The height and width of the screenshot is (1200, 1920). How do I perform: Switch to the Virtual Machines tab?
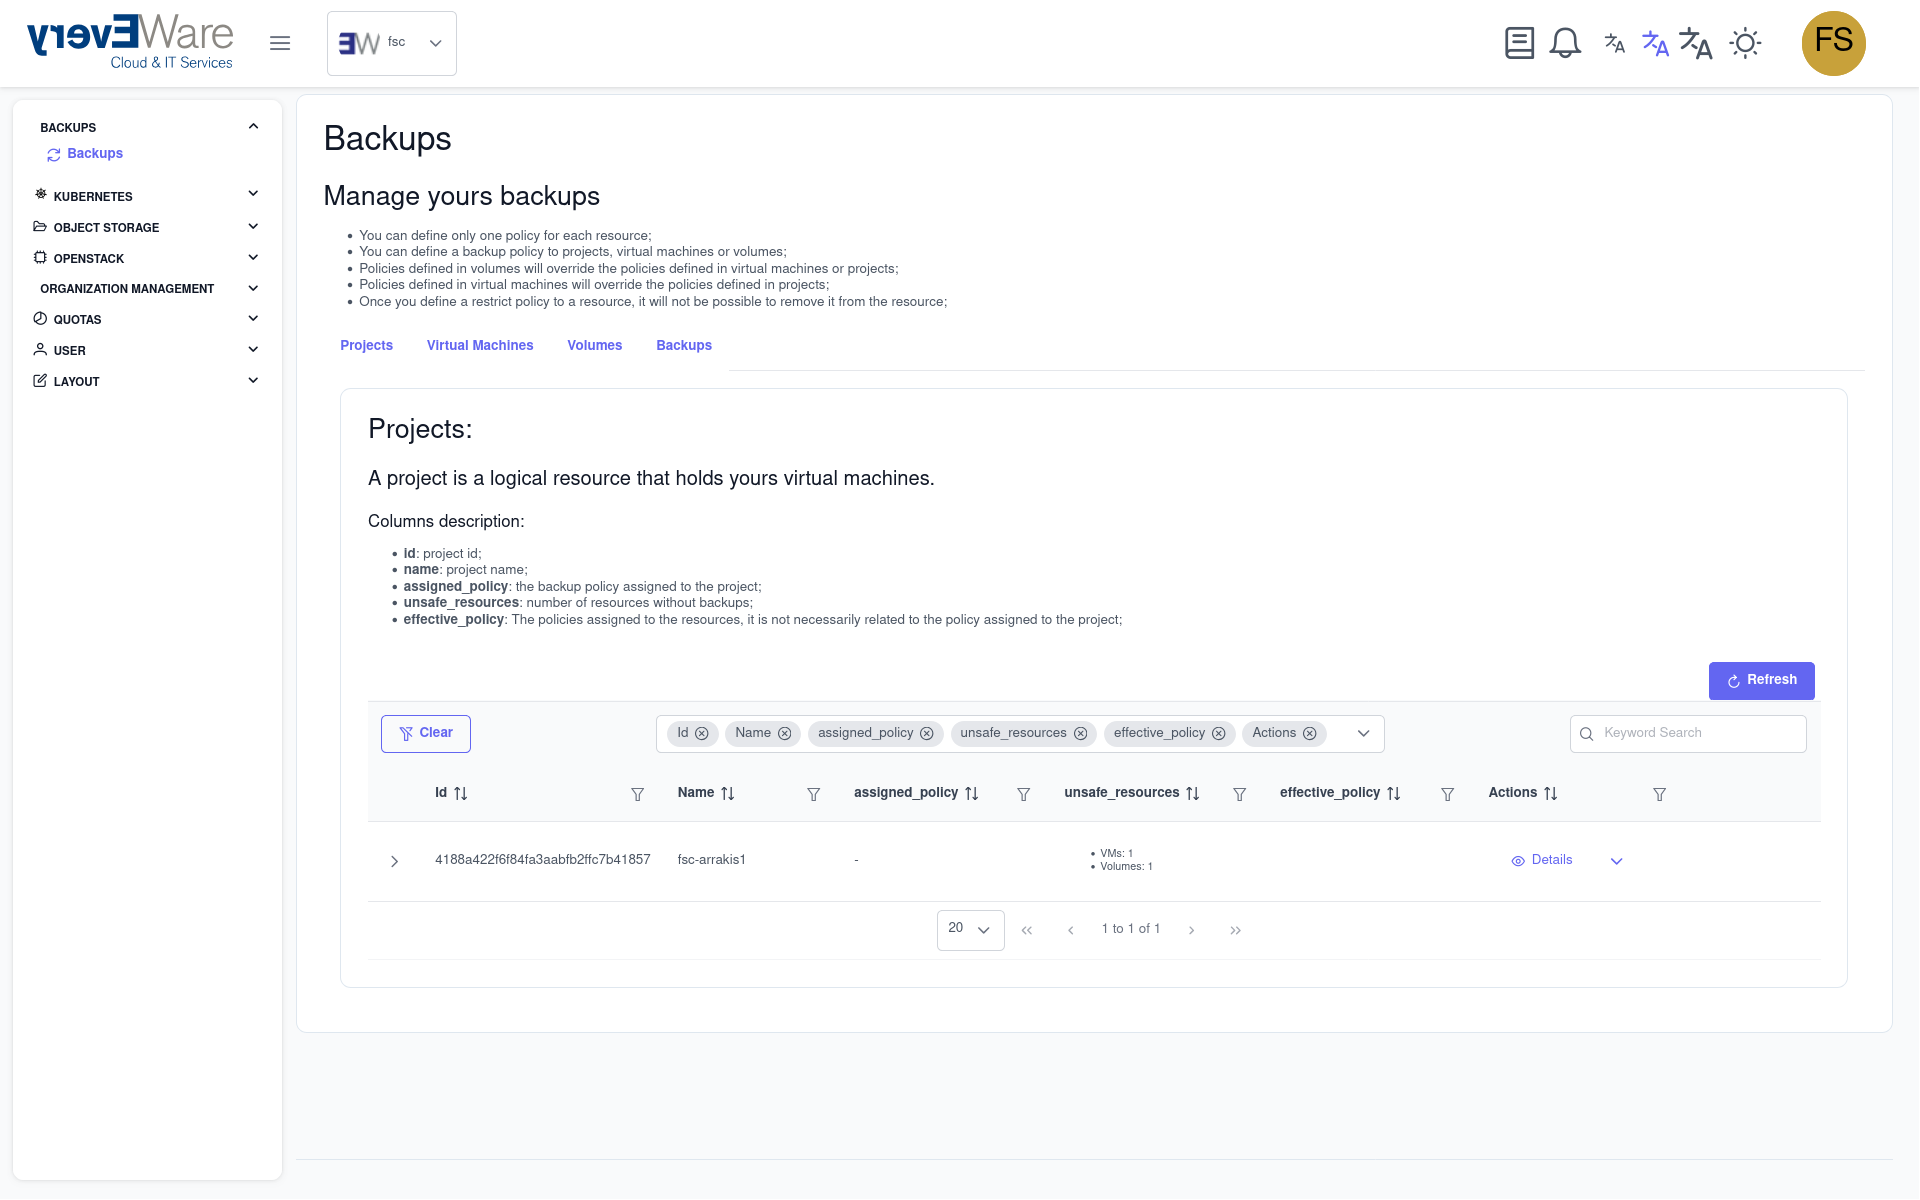(480, 345)
